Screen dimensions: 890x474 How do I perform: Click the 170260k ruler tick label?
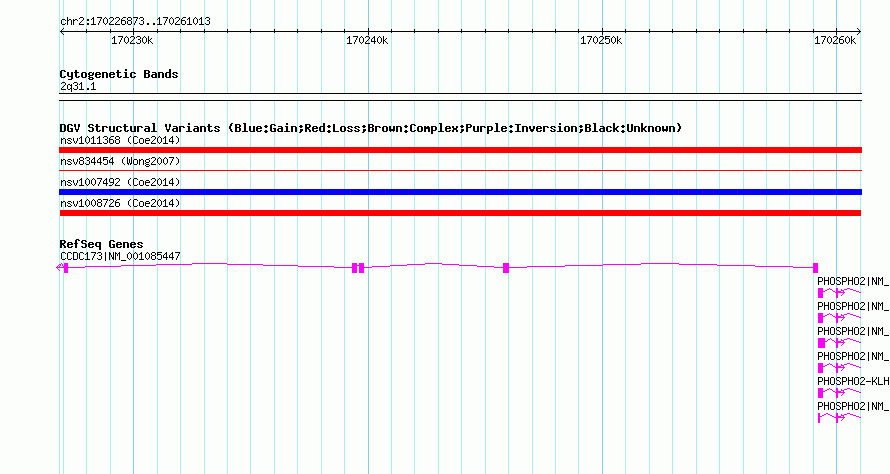(835, 40)
